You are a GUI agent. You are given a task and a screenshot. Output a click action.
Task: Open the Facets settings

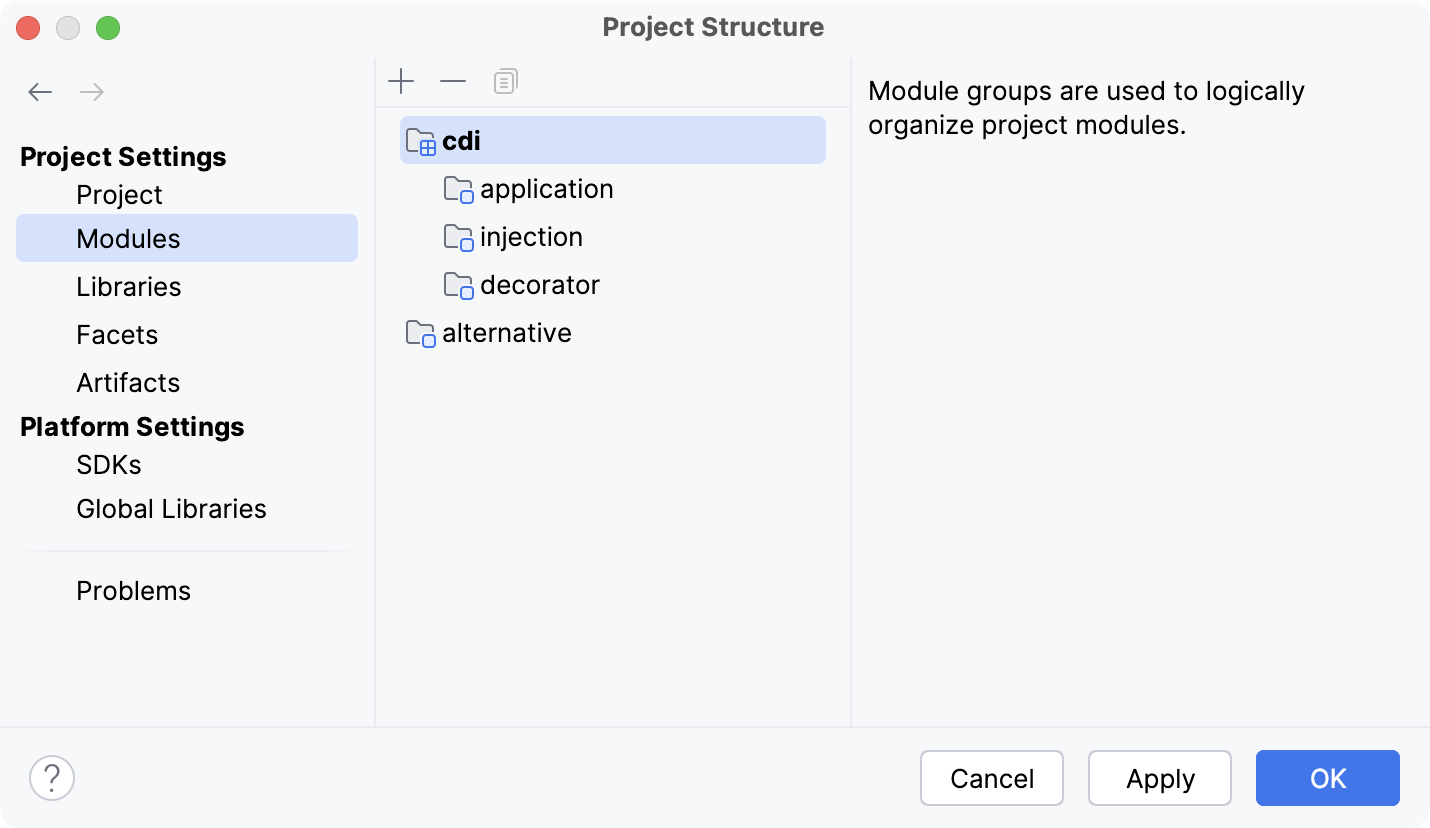tap(117, 334)
